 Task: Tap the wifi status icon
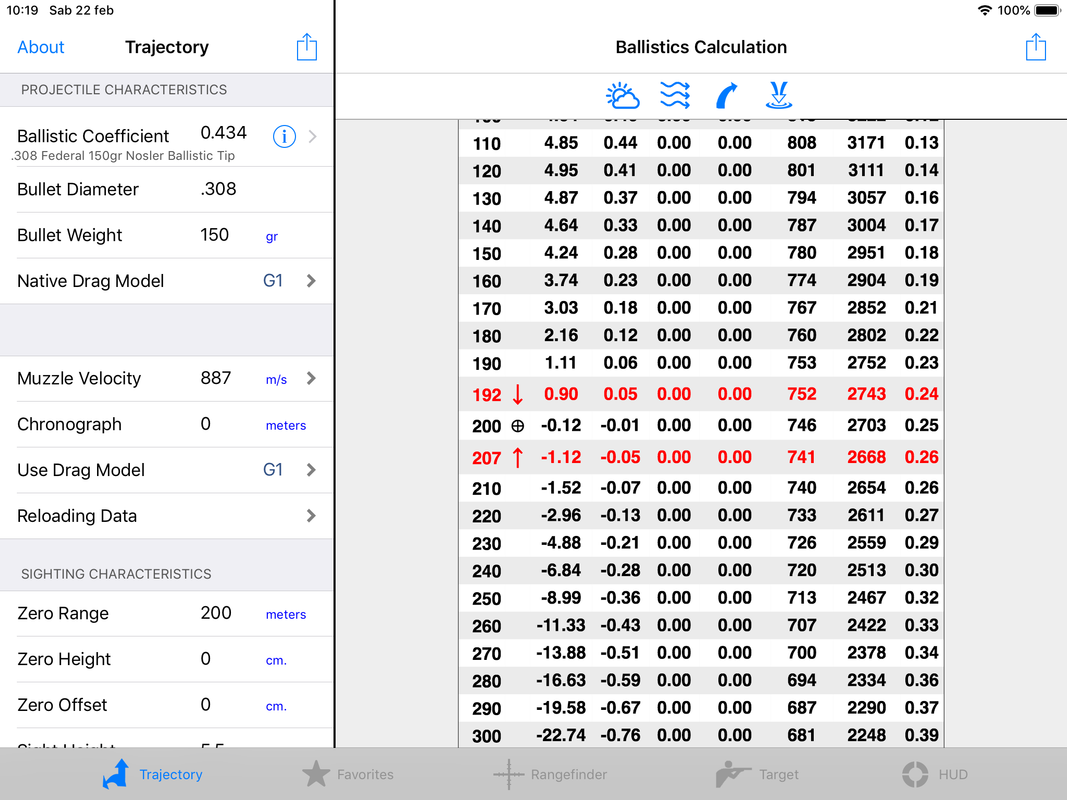coord(984,10)
